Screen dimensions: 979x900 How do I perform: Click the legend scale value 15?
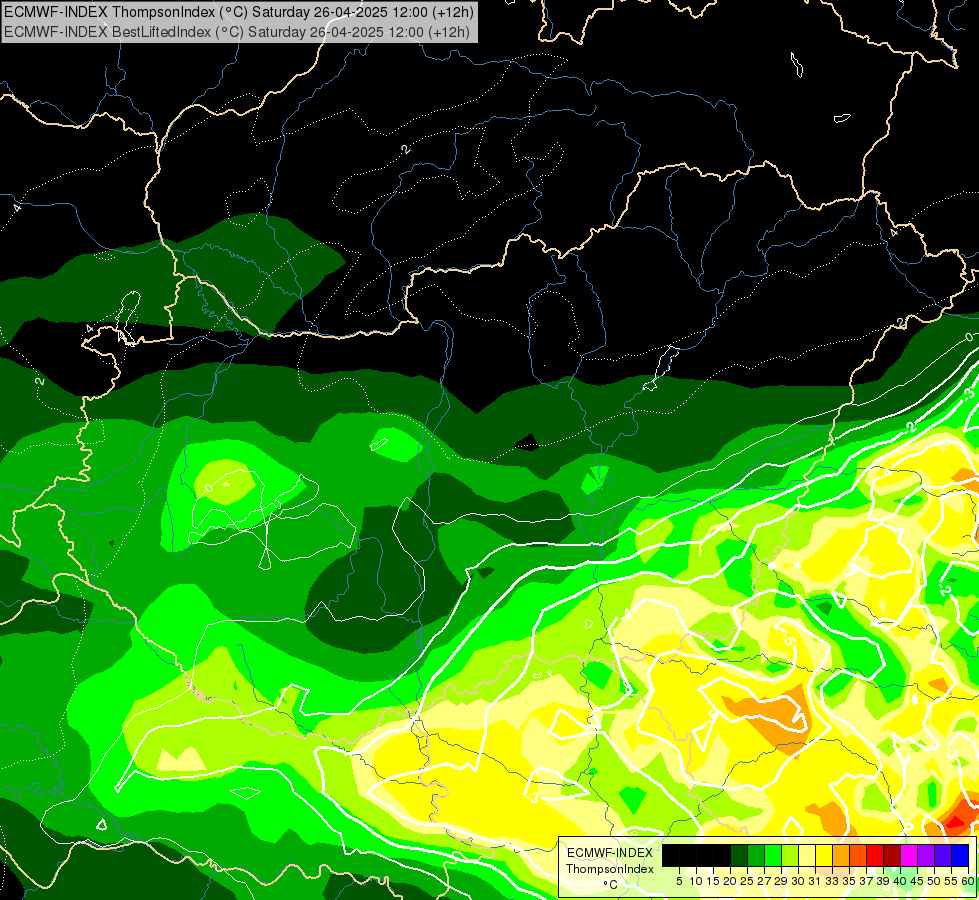coord(713,881)
